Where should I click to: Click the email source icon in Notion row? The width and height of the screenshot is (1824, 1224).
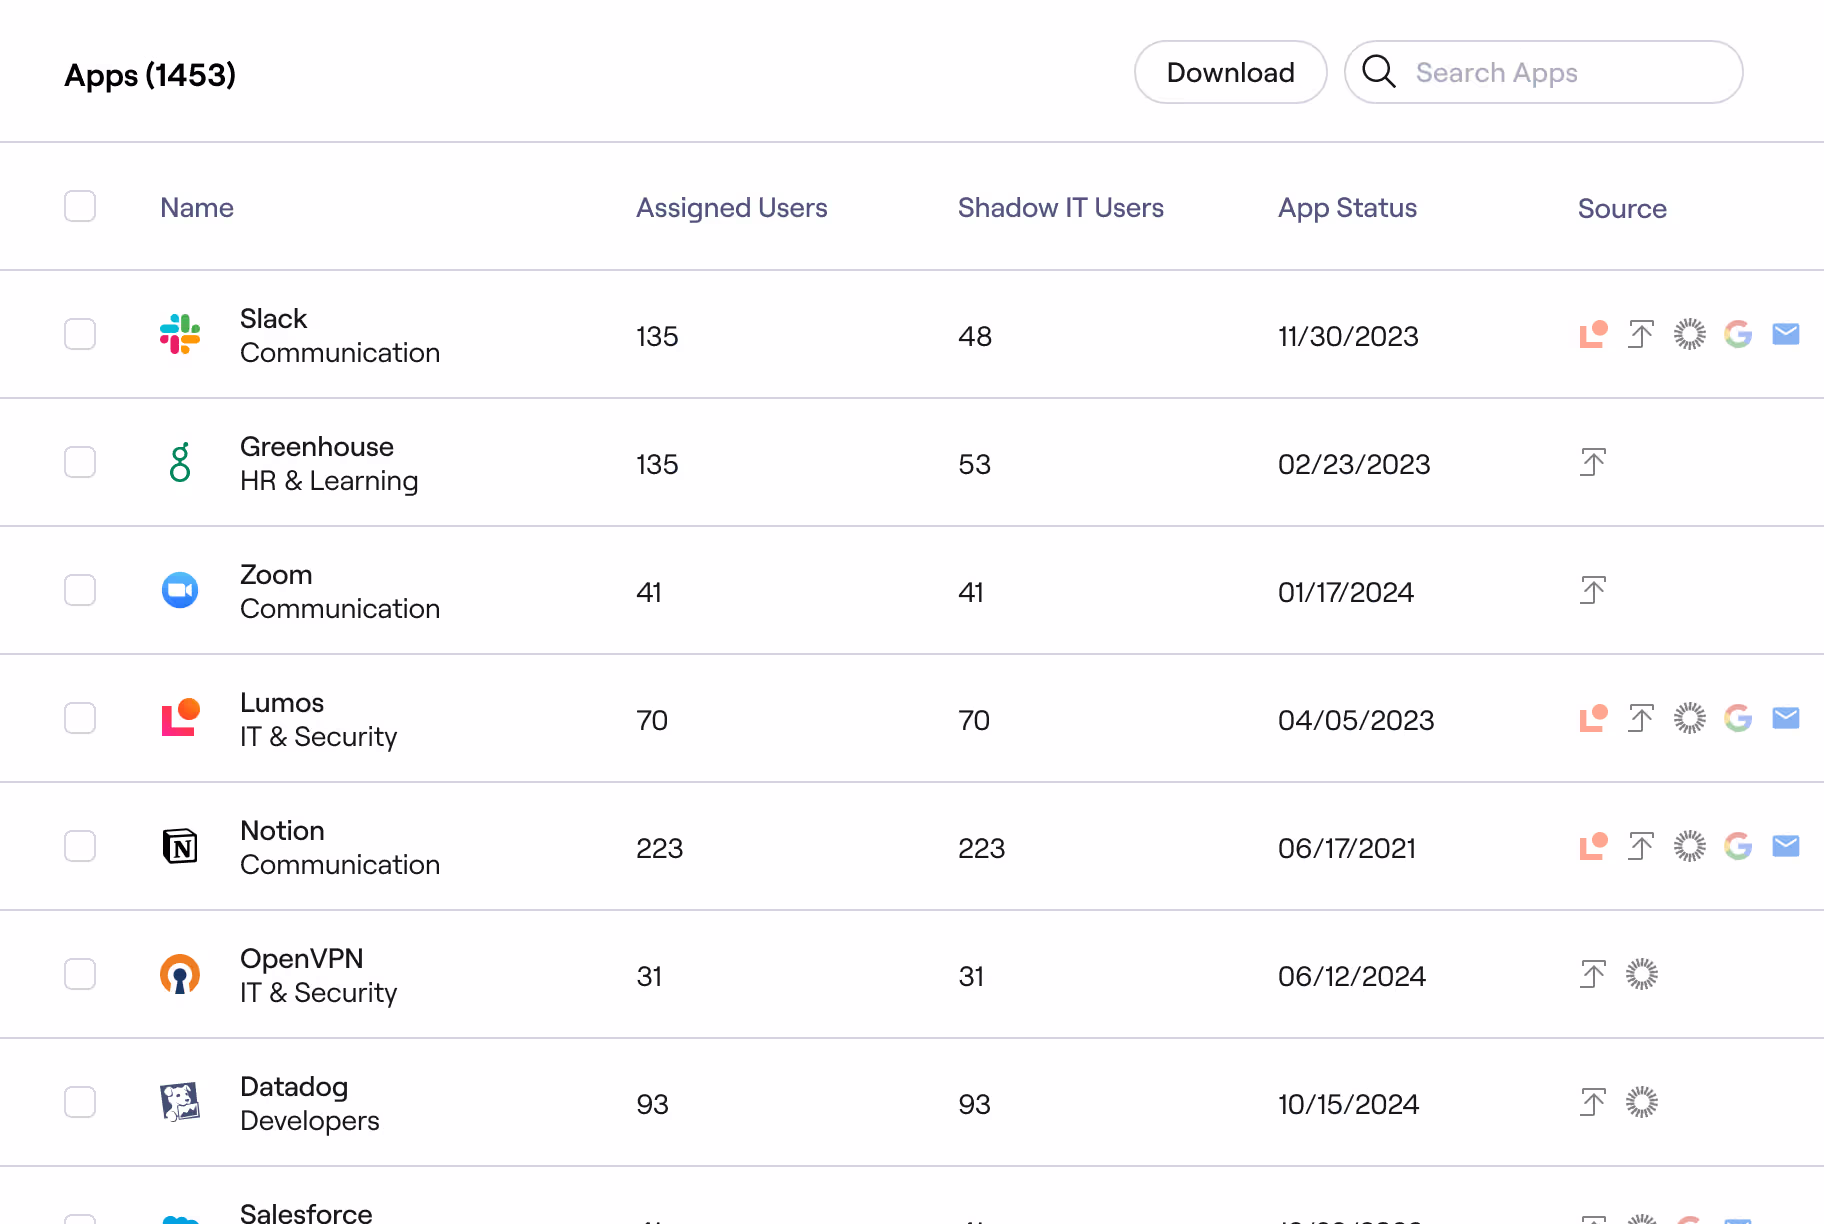pos(1786,846)
